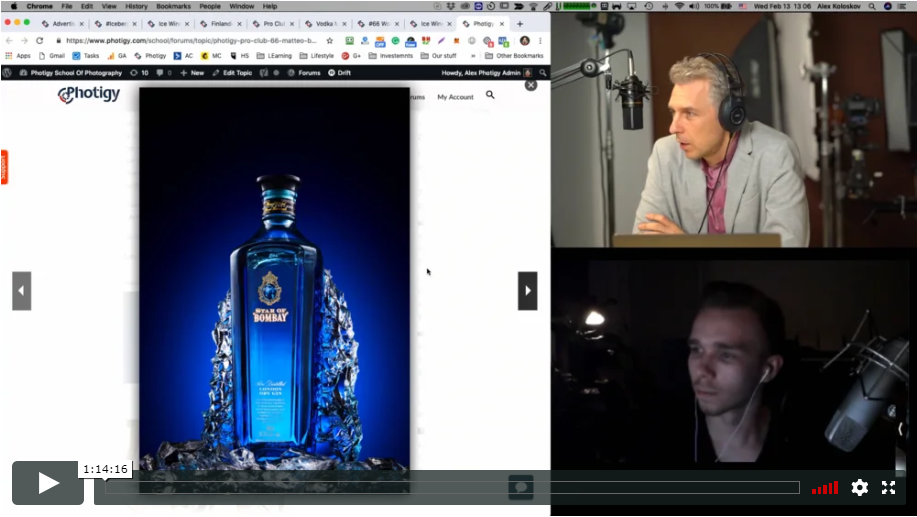Screen dimensions: 917x517
Task: Reload the current page
Action: 39,40
